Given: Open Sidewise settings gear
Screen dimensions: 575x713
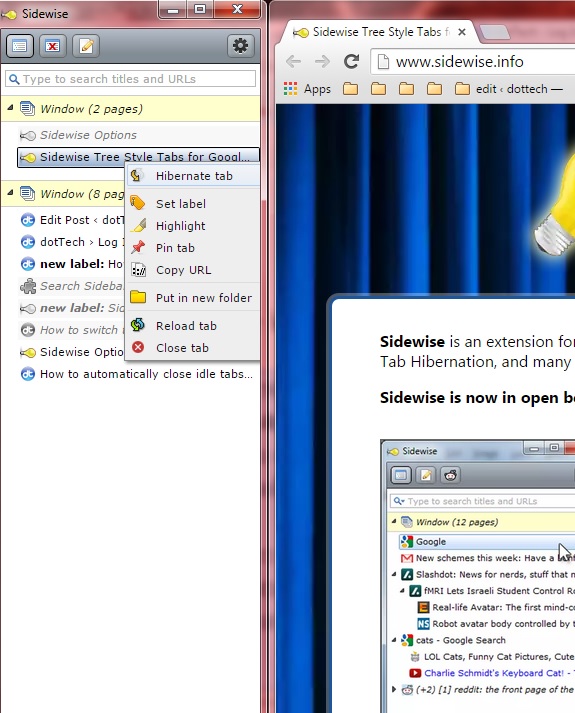Looking at the screenshot, I should 240,46.
